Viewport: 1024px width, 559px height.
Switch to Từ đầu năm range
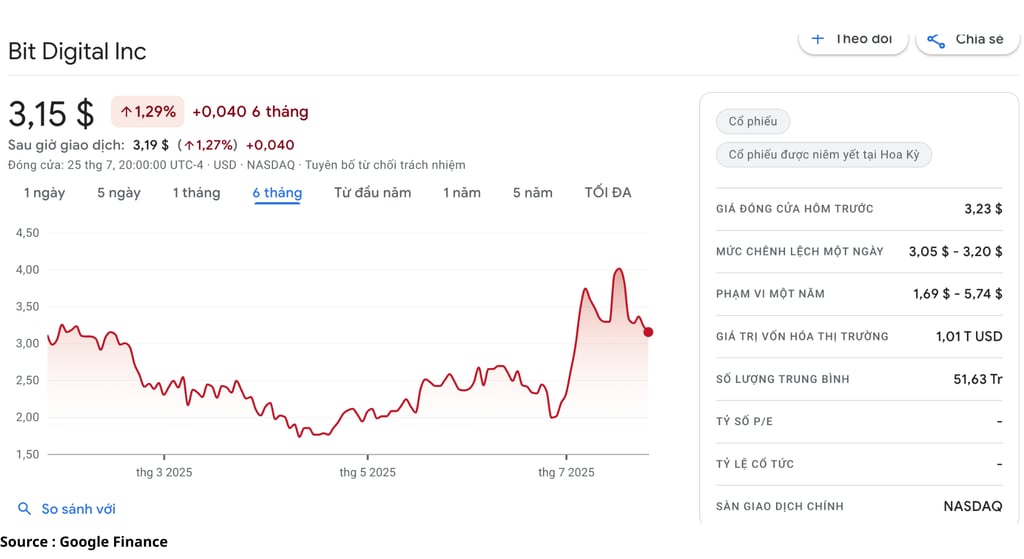click(x=372, y=193)
